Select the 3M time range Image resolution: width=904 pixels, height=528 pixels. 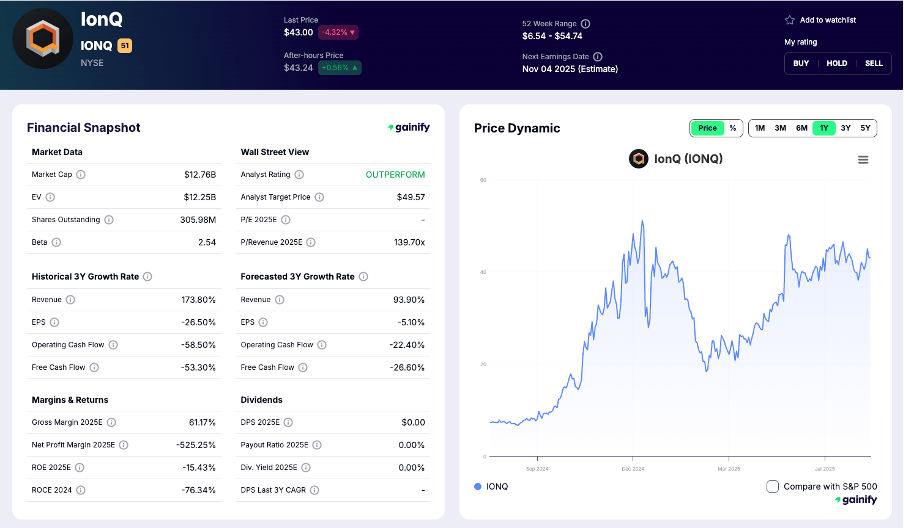pos(781,128)
